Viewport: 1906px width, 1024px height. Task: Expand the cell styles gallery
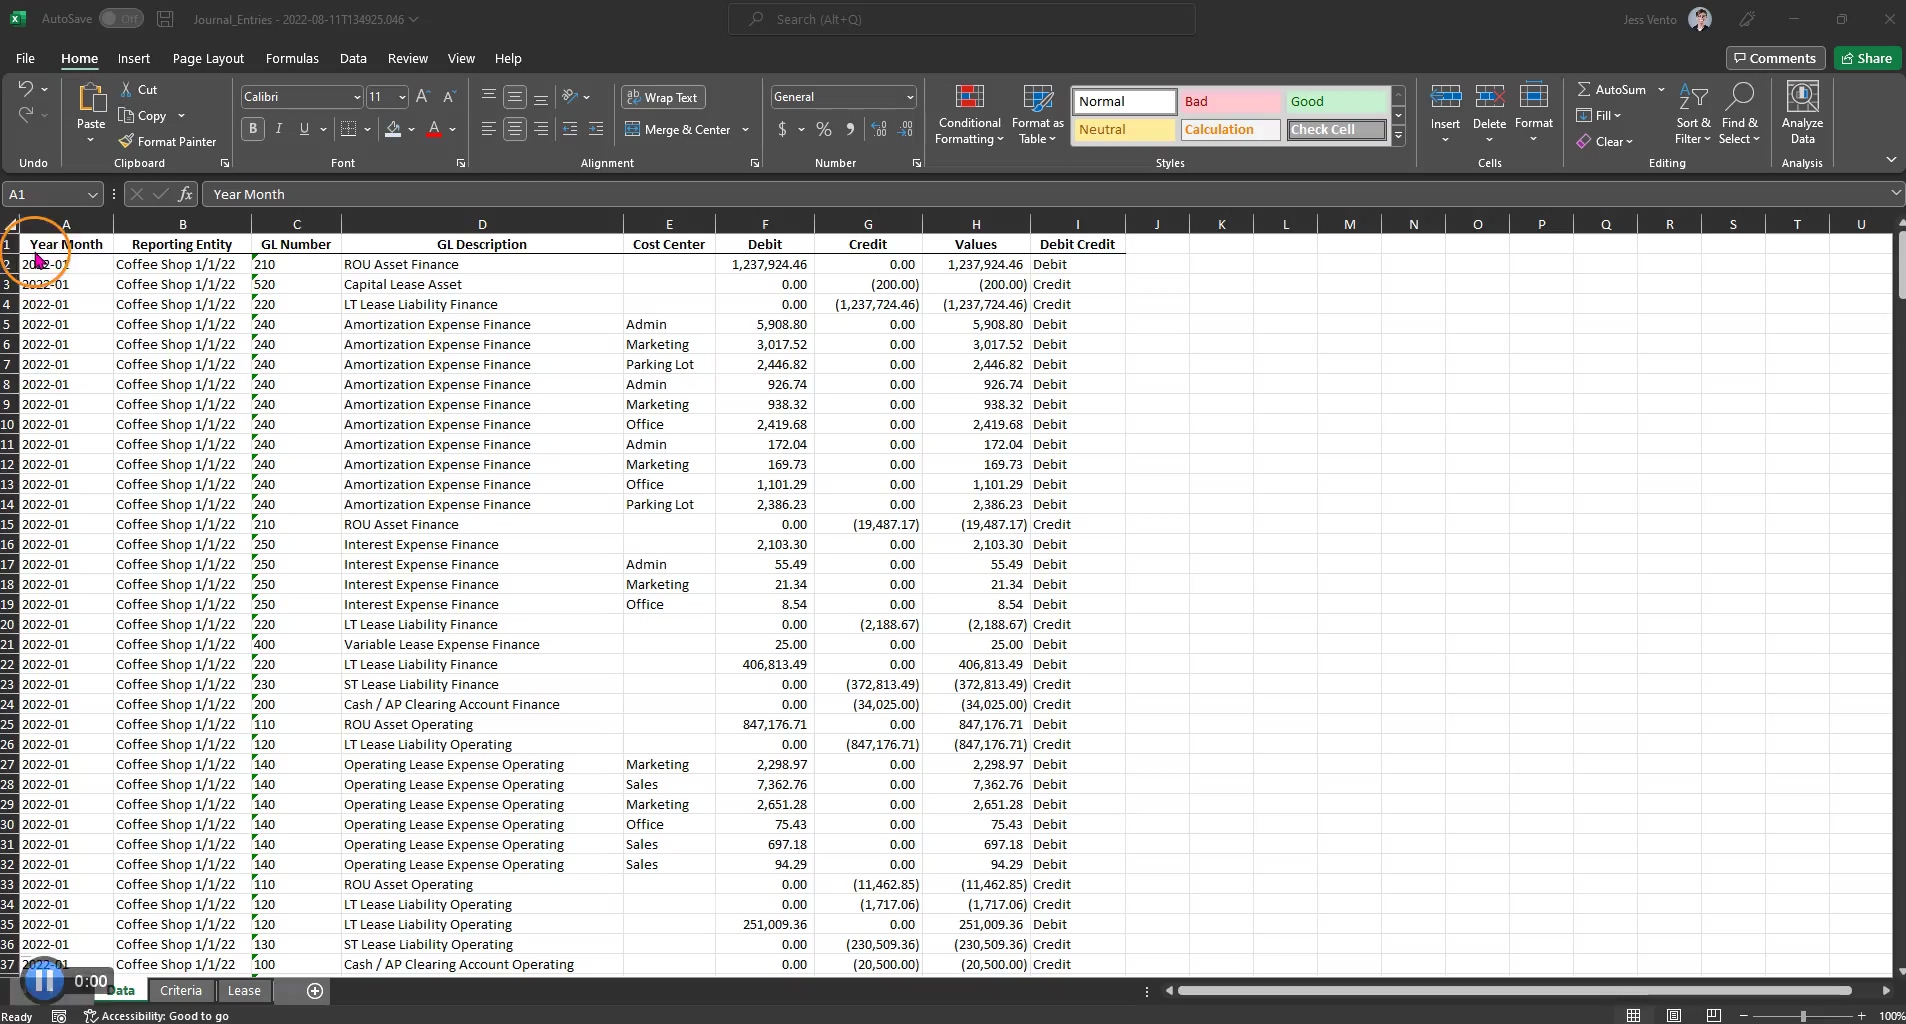1398,136
